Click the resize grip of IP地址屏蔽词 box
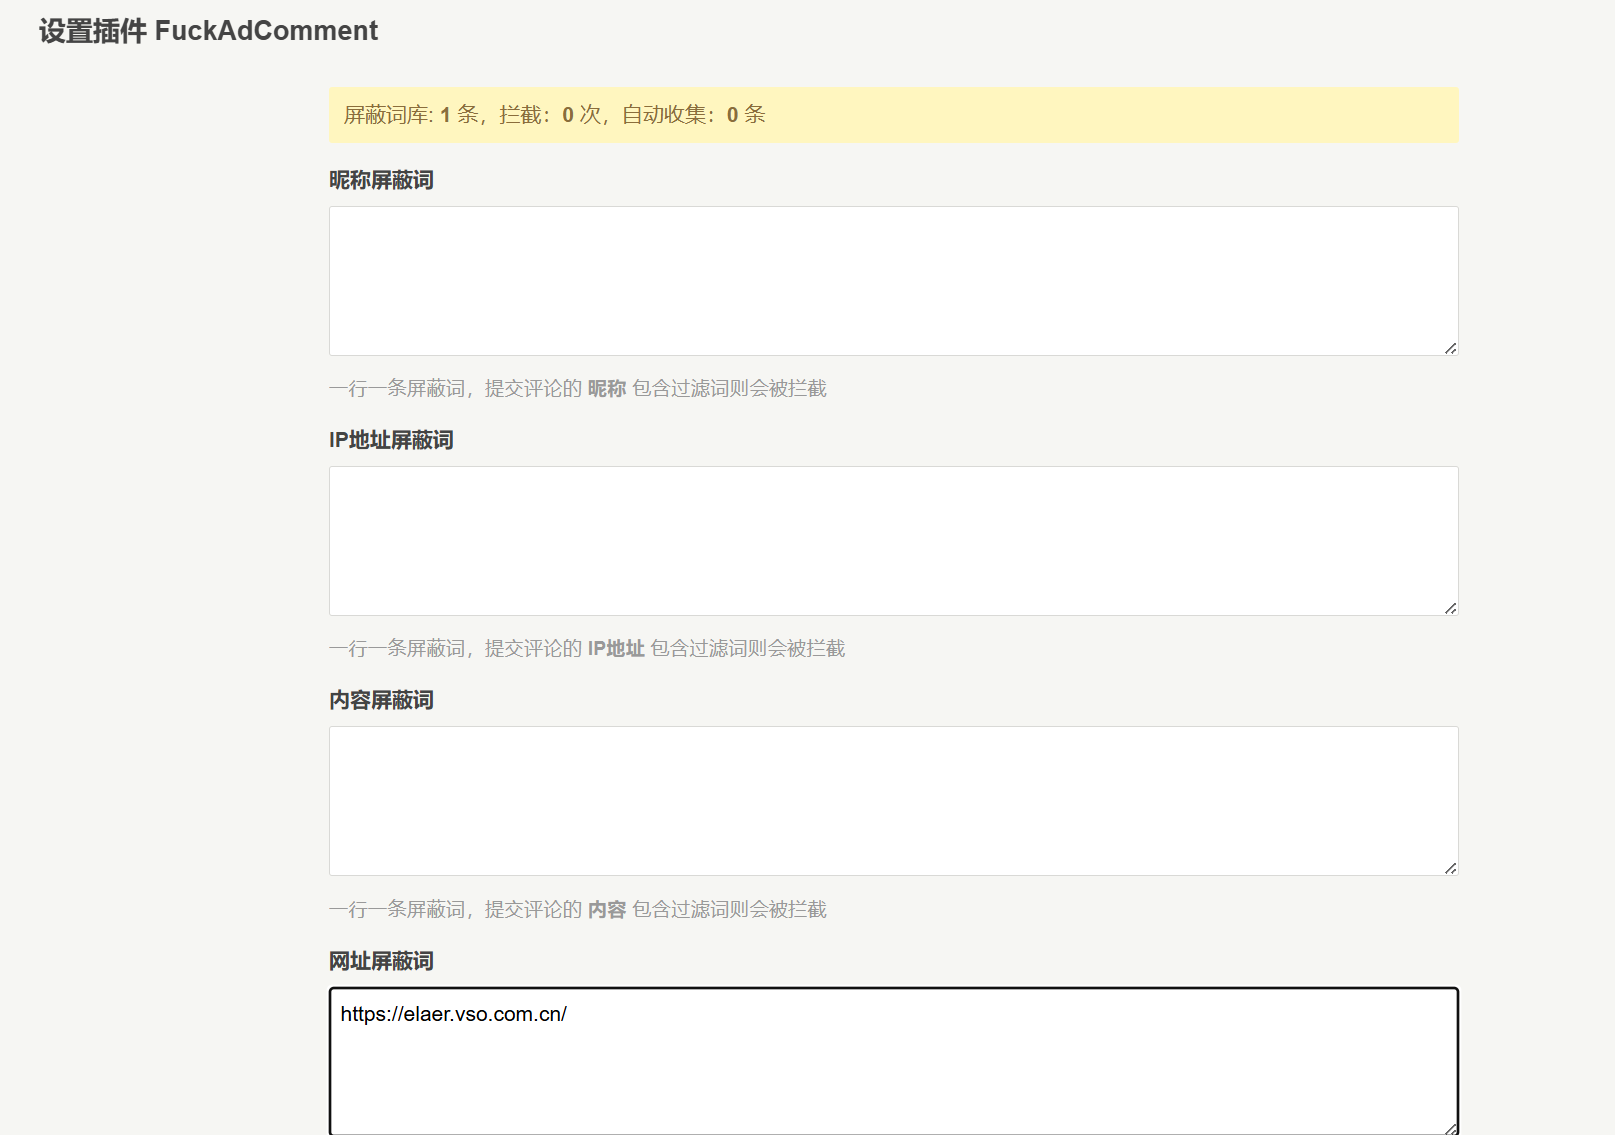This screenshot has width=1615, height=1135. pos(1450,608)
